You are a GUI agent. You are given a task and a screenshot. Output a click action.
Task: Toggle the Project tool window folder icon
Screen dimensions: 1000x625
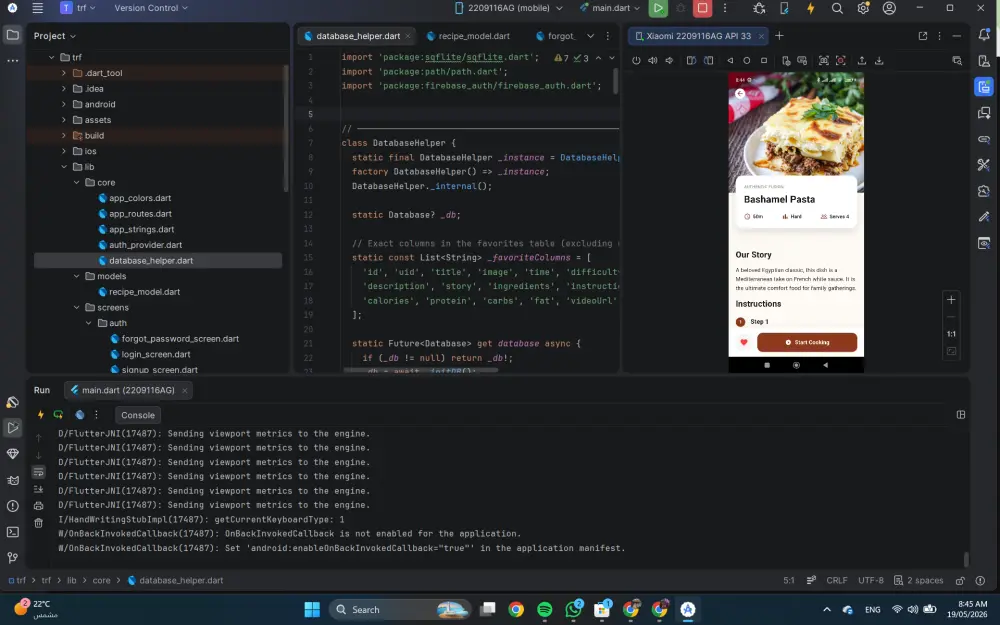pyautogui.click(x=12, y=35)
